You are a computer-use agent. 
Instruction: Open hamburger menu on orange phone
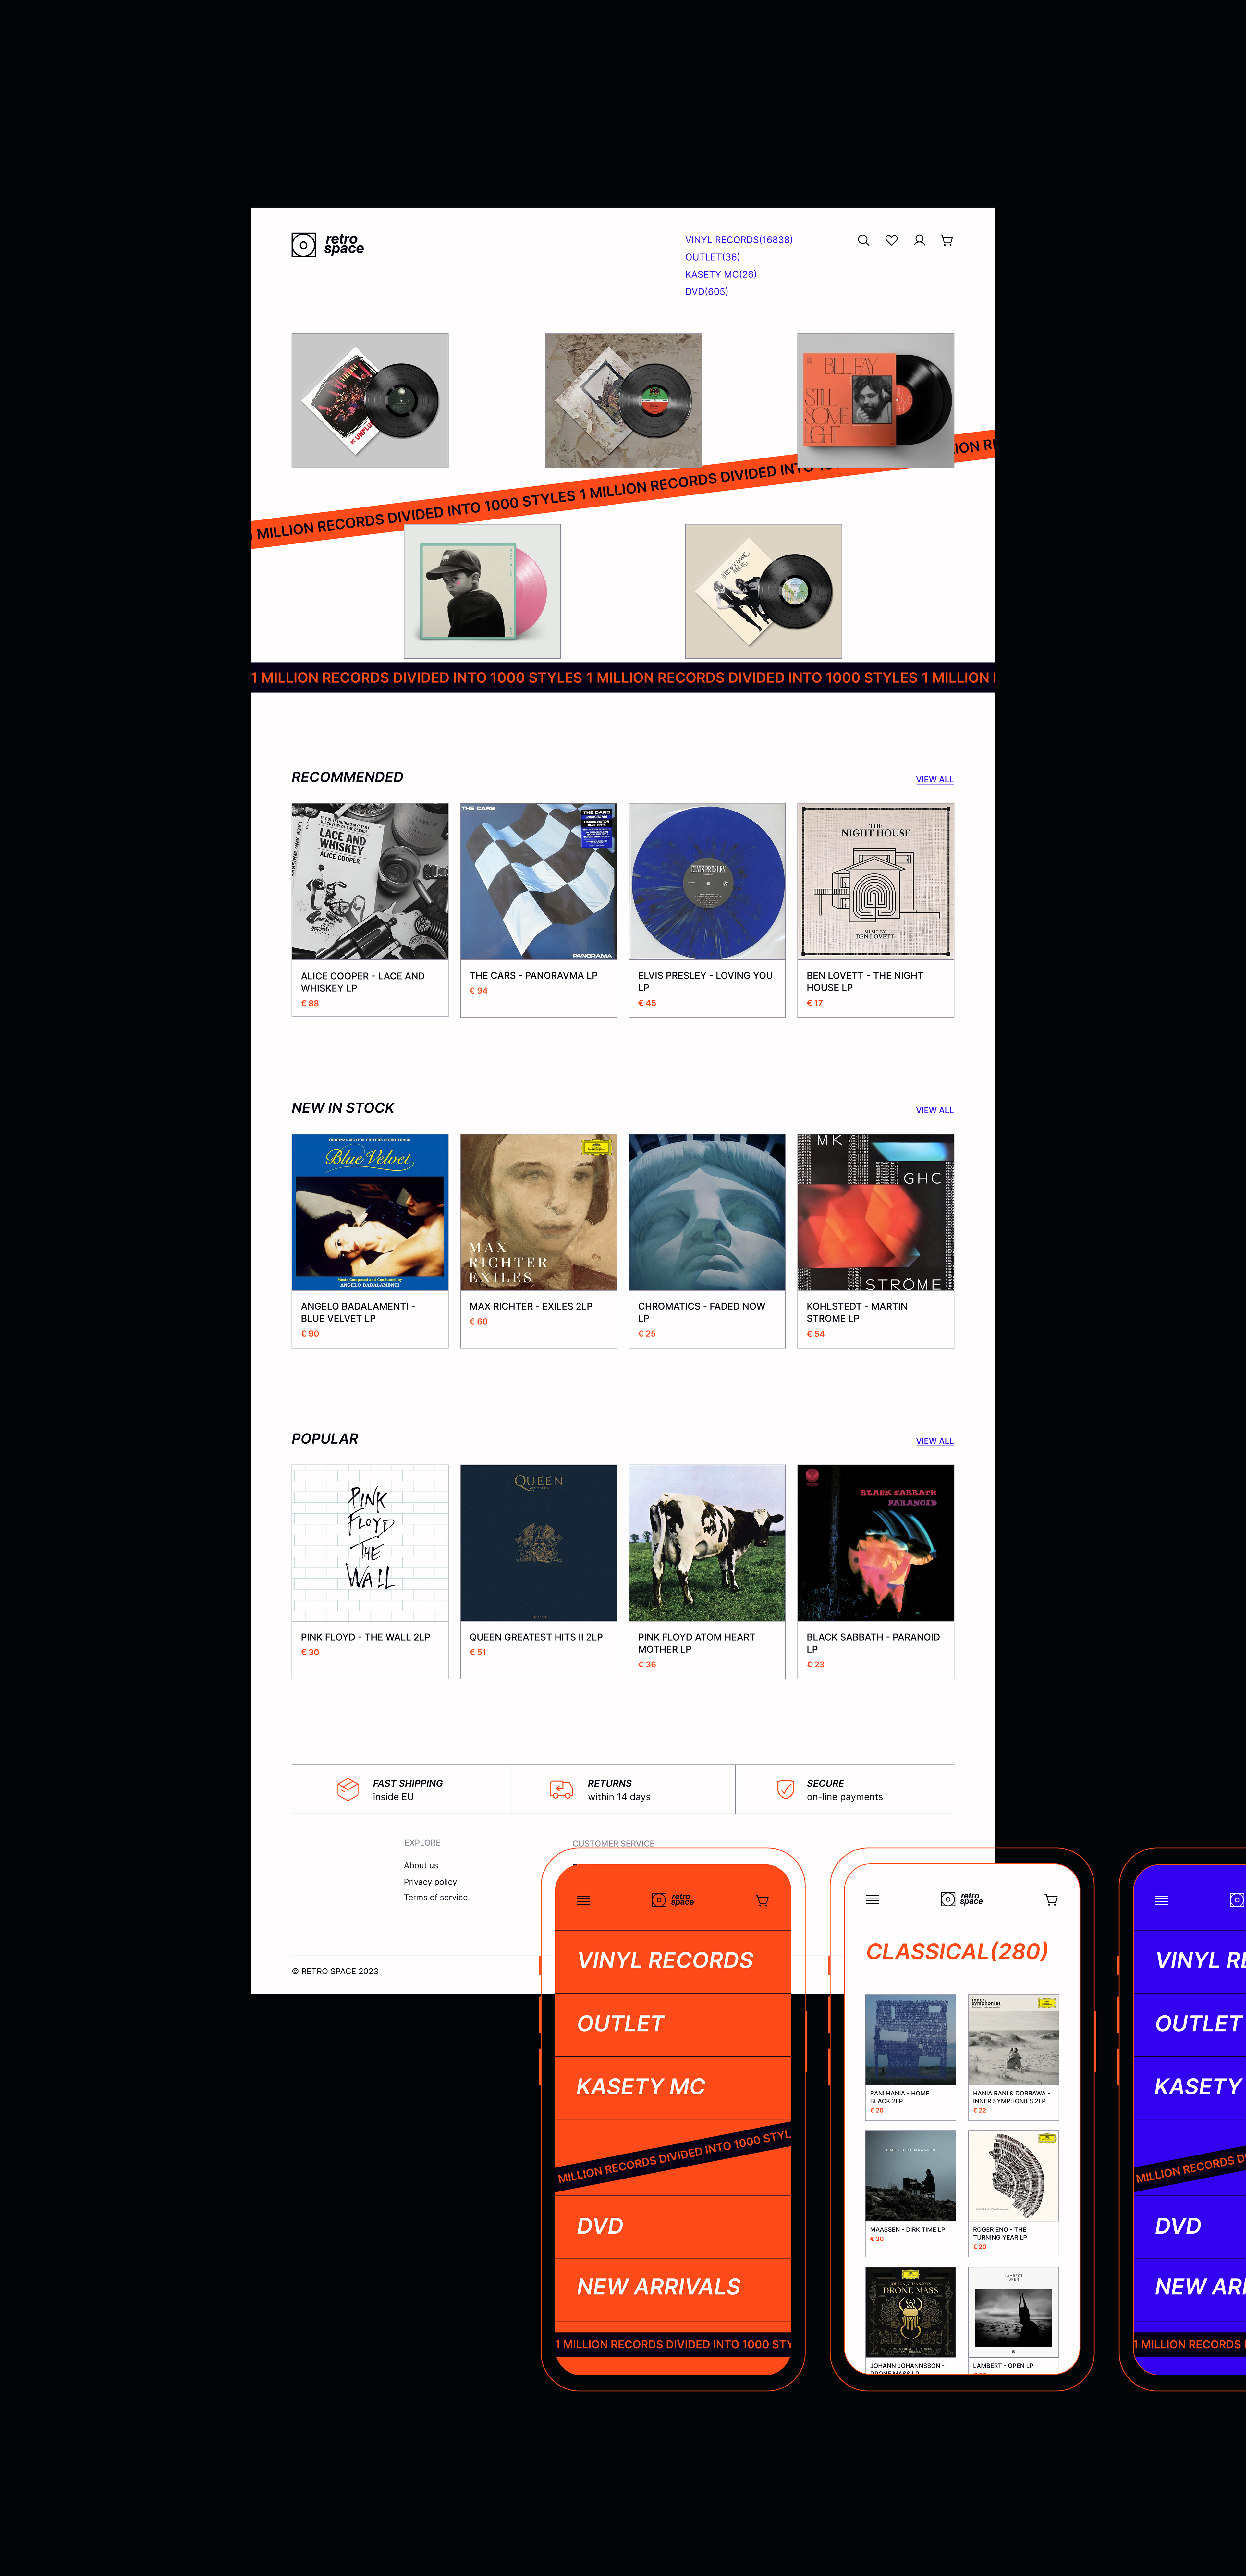click(584, 1900)
